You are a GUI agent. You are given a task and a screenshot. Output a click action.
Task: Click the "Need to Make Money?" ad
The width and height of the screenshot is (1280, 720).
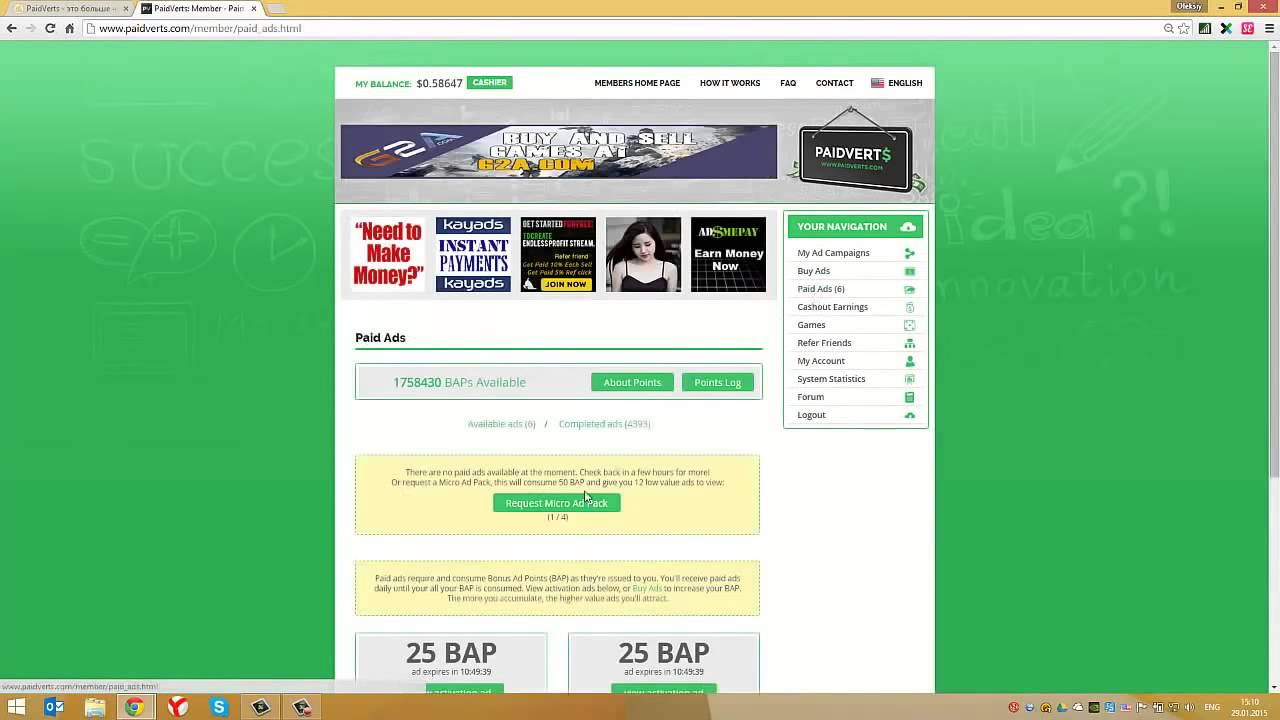tap(388, 254)
